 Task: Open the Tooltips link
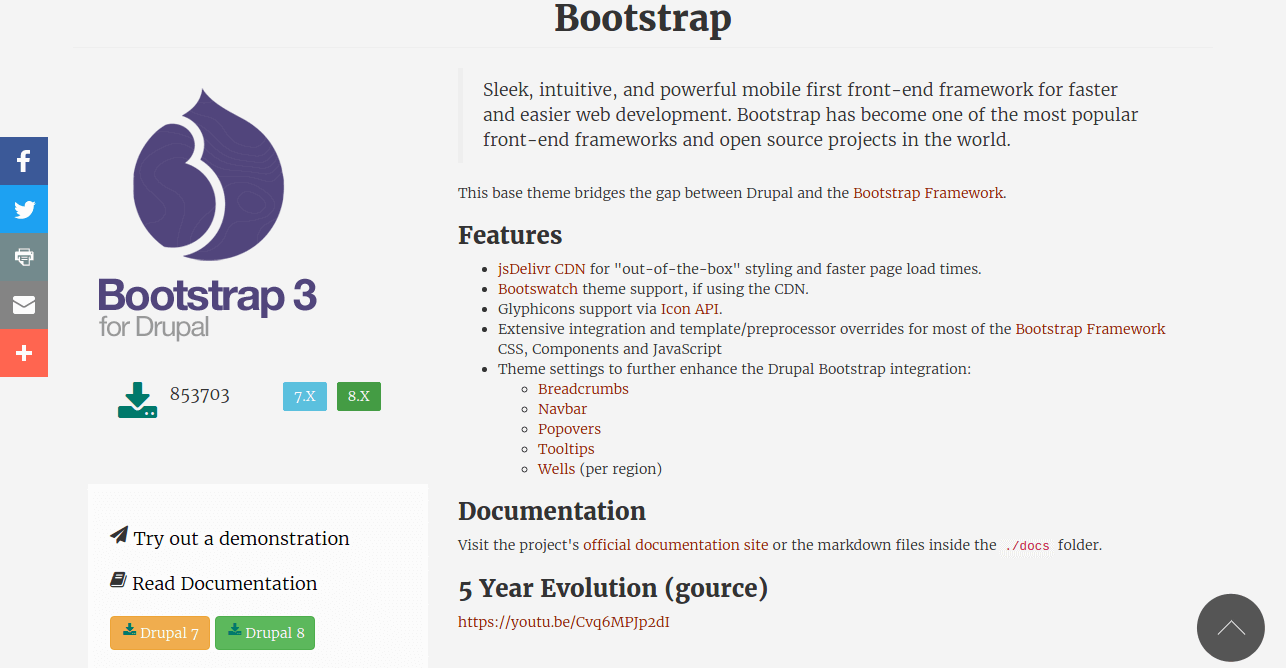point(566,449)
